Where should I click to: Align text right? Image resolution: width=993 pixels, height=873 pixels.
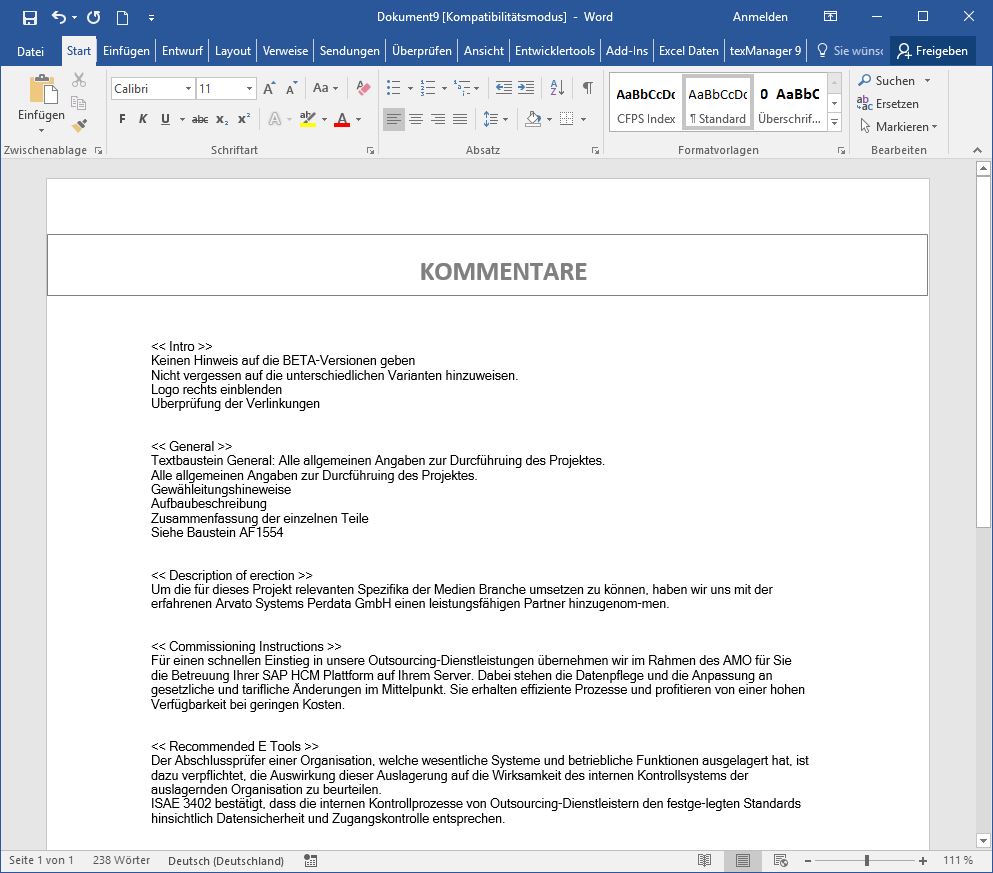438,119
